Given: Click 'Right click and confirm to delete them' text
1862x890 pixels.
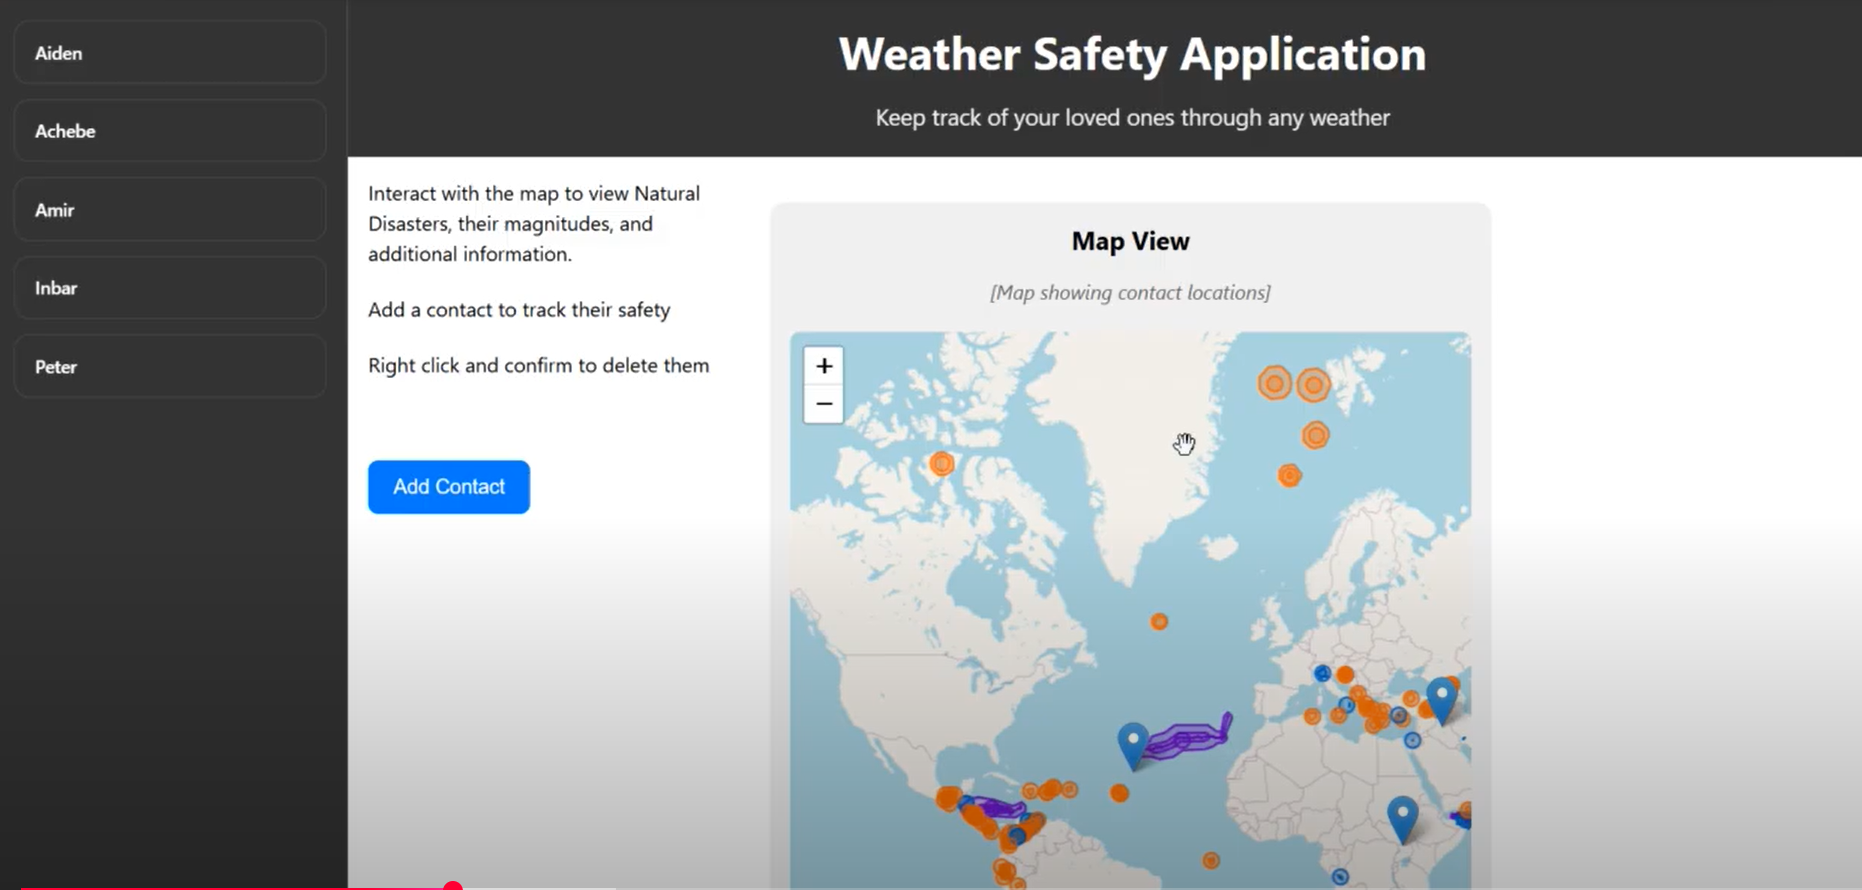Looking at the screenshot, I should pyautogui.click(x=539, y=366).
